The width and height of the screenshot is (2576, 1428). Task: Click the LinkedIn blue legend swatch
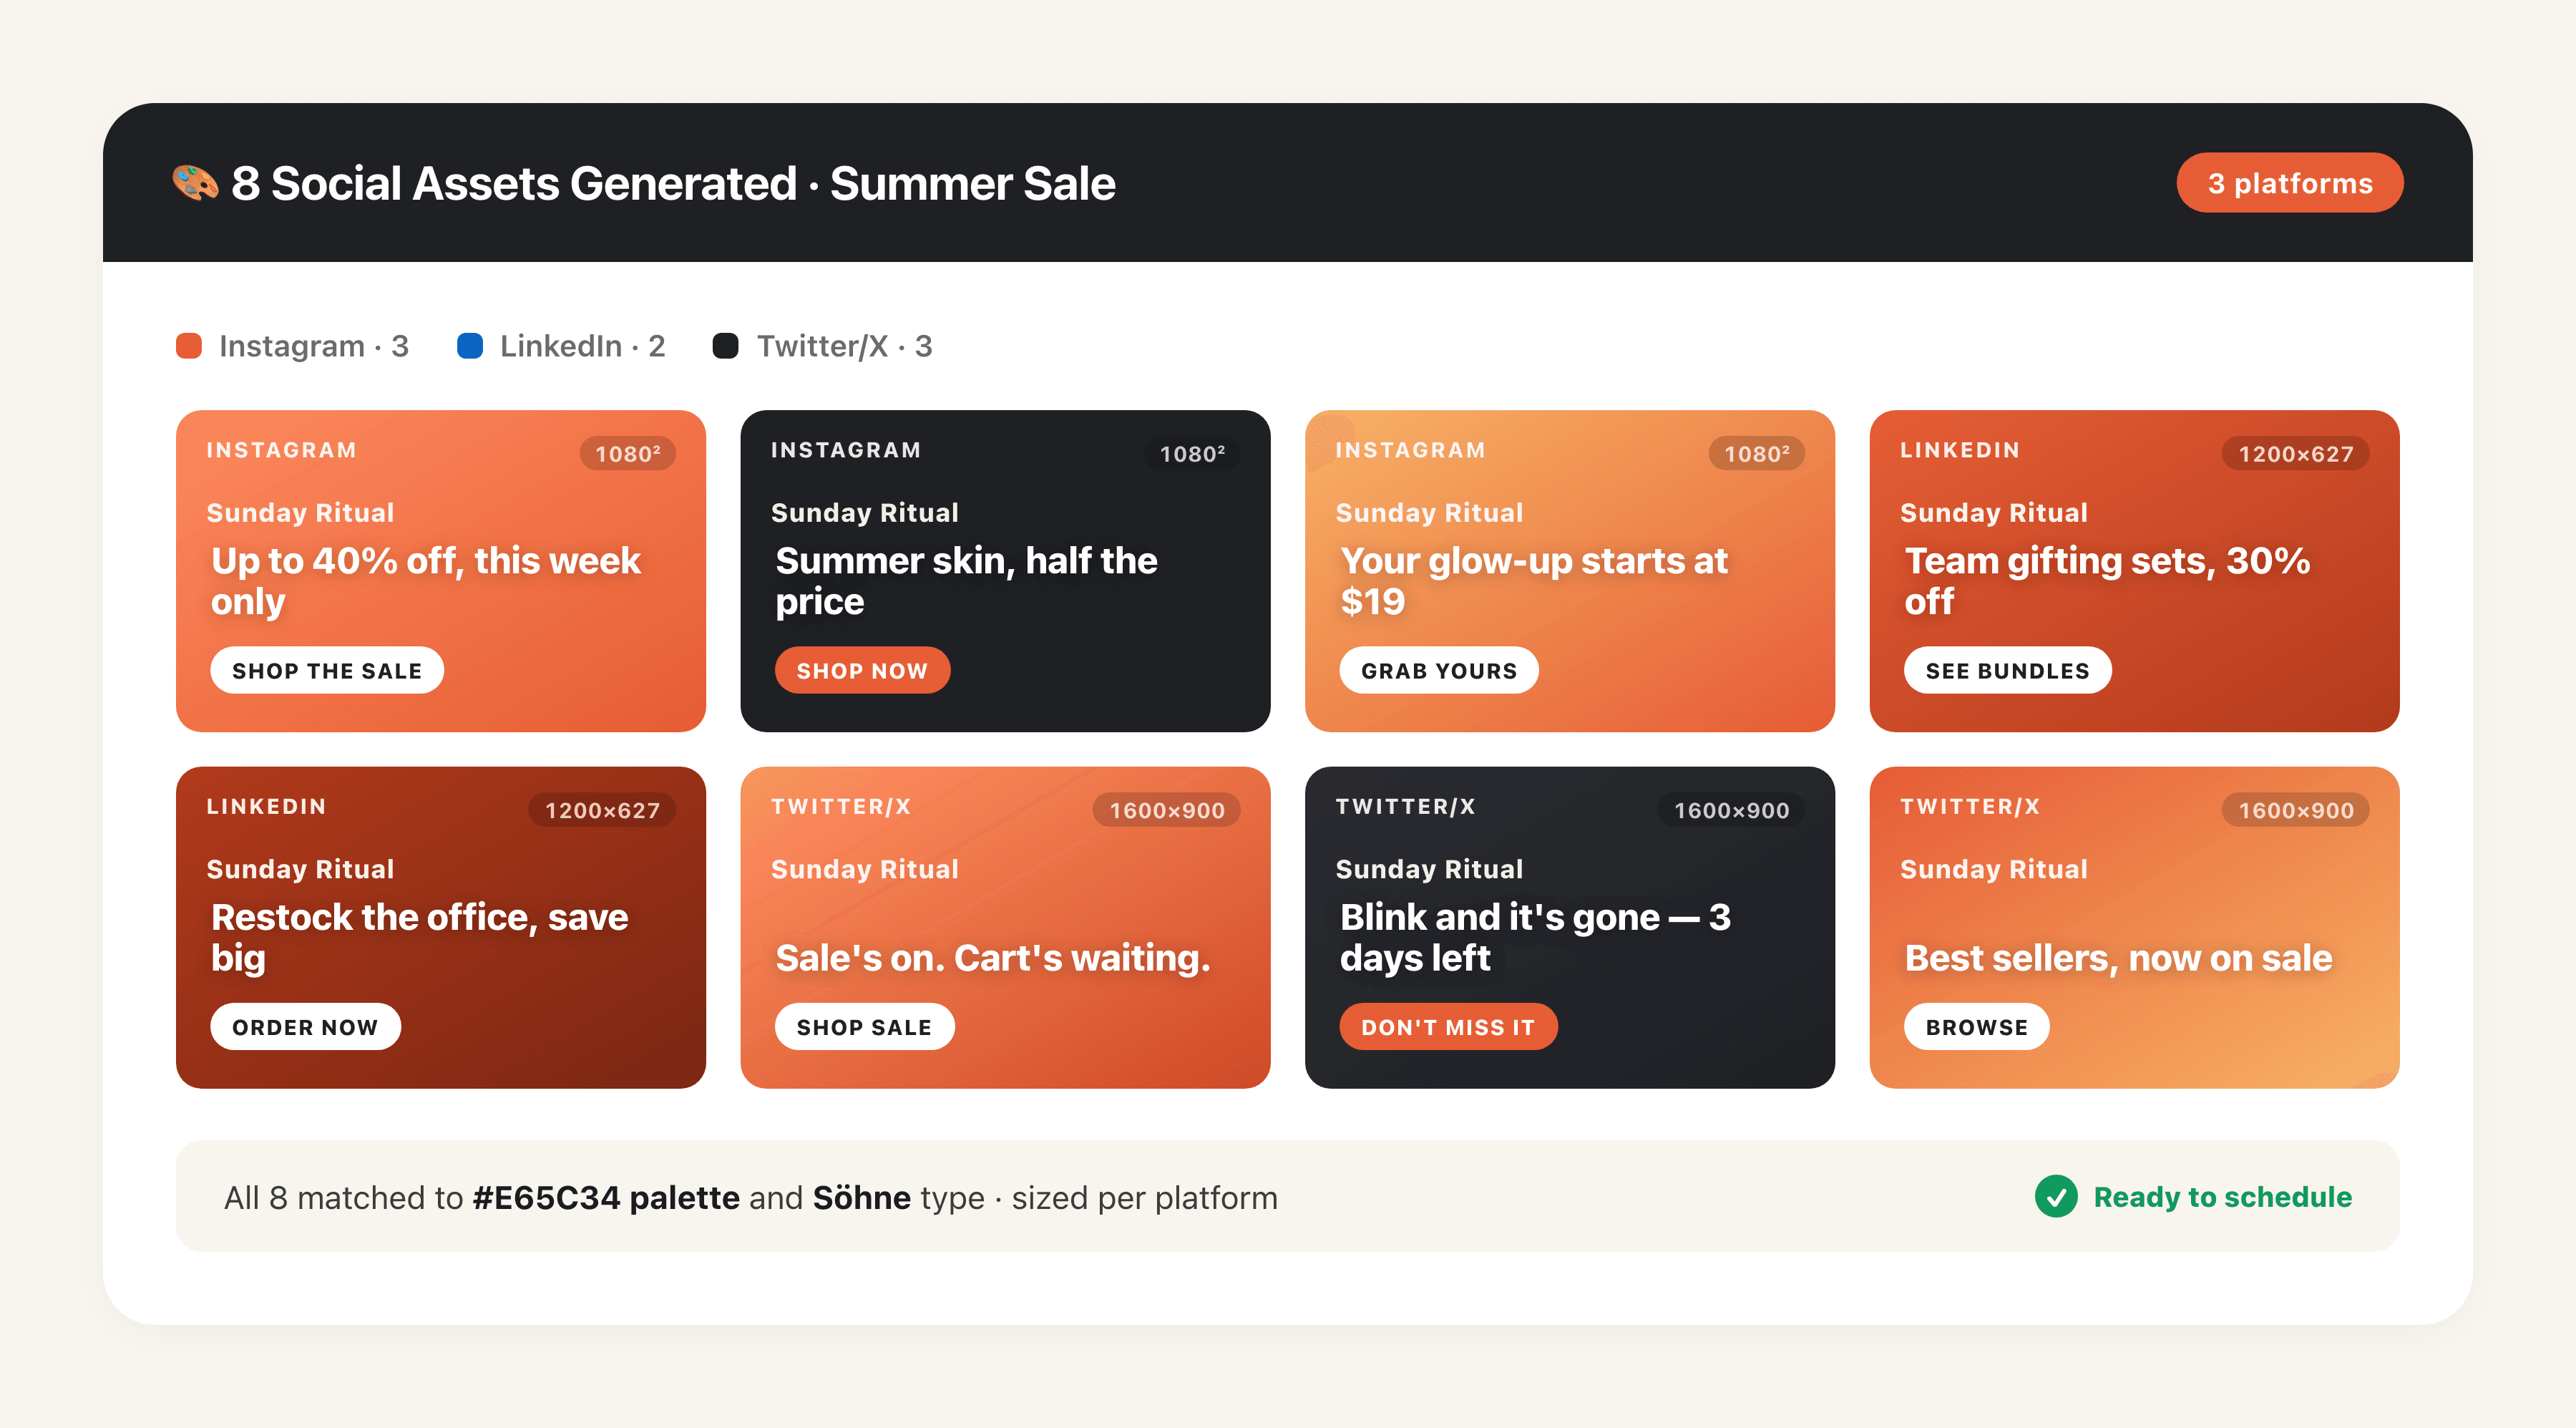click(x=470, y=346)
